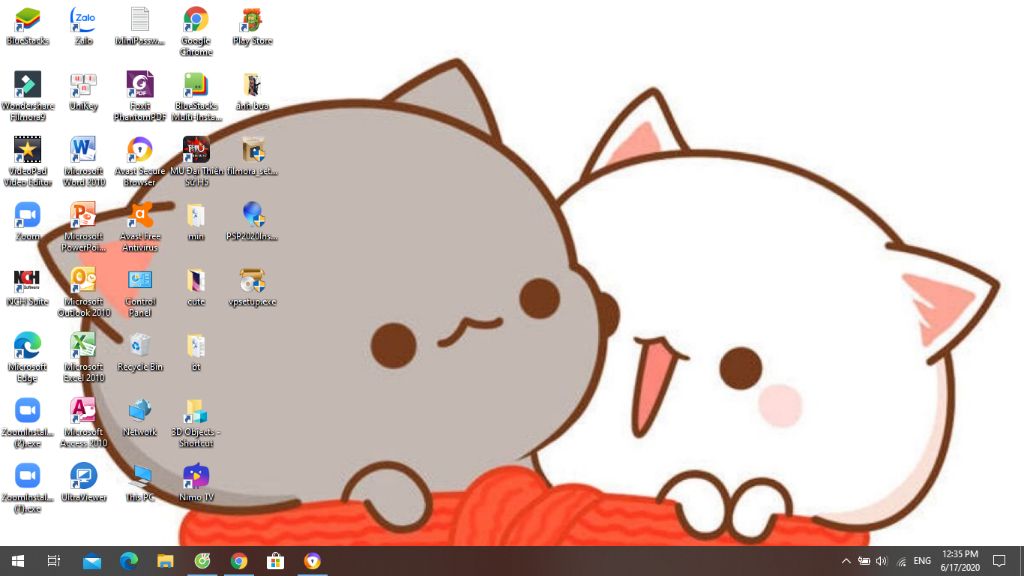Screen dimensions: 1024x576
Task: Select Avast Free Antivirus desktop icon
Action: tap(140, 227)
